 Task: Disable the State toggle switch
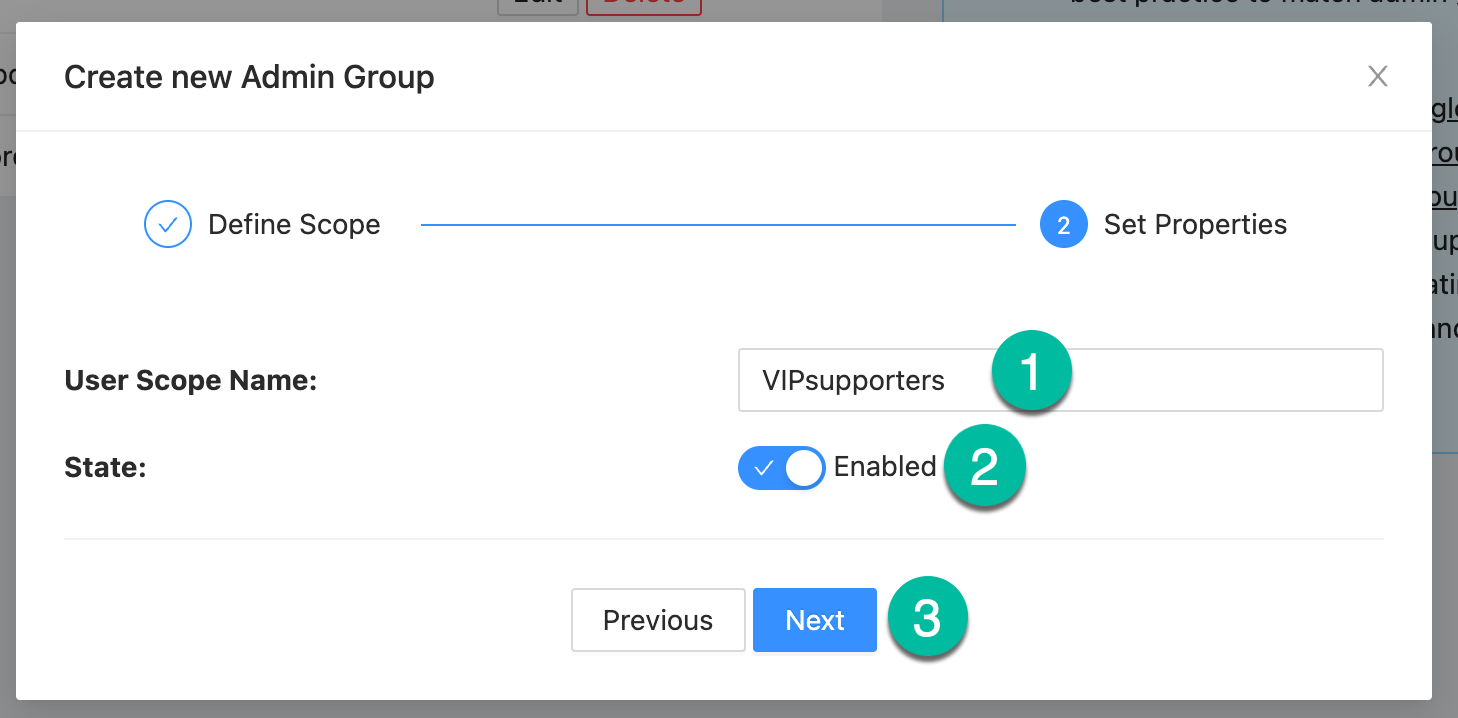click(x=781, y=468)
